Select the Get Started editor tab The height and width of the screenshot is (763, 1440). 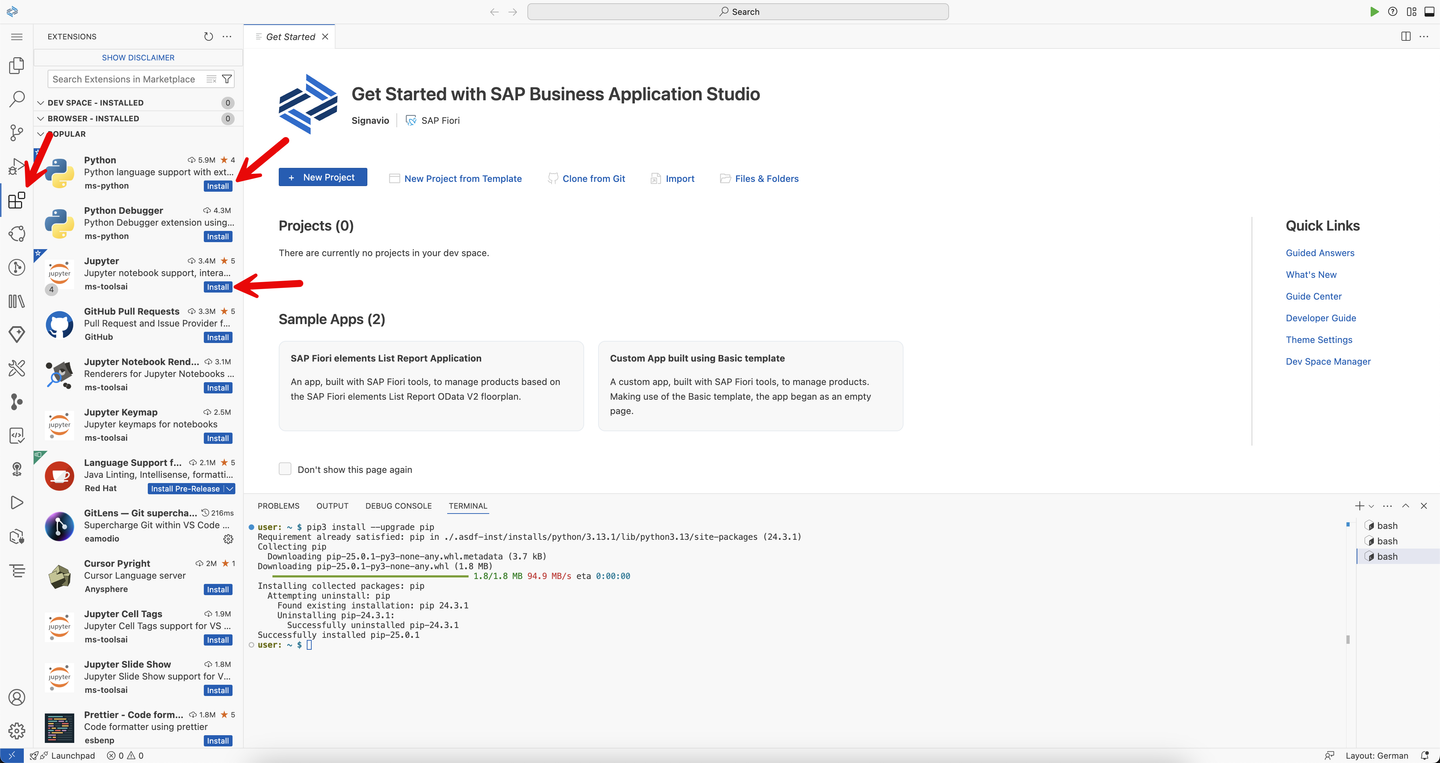pyautogui.click(x=290, y=37)
